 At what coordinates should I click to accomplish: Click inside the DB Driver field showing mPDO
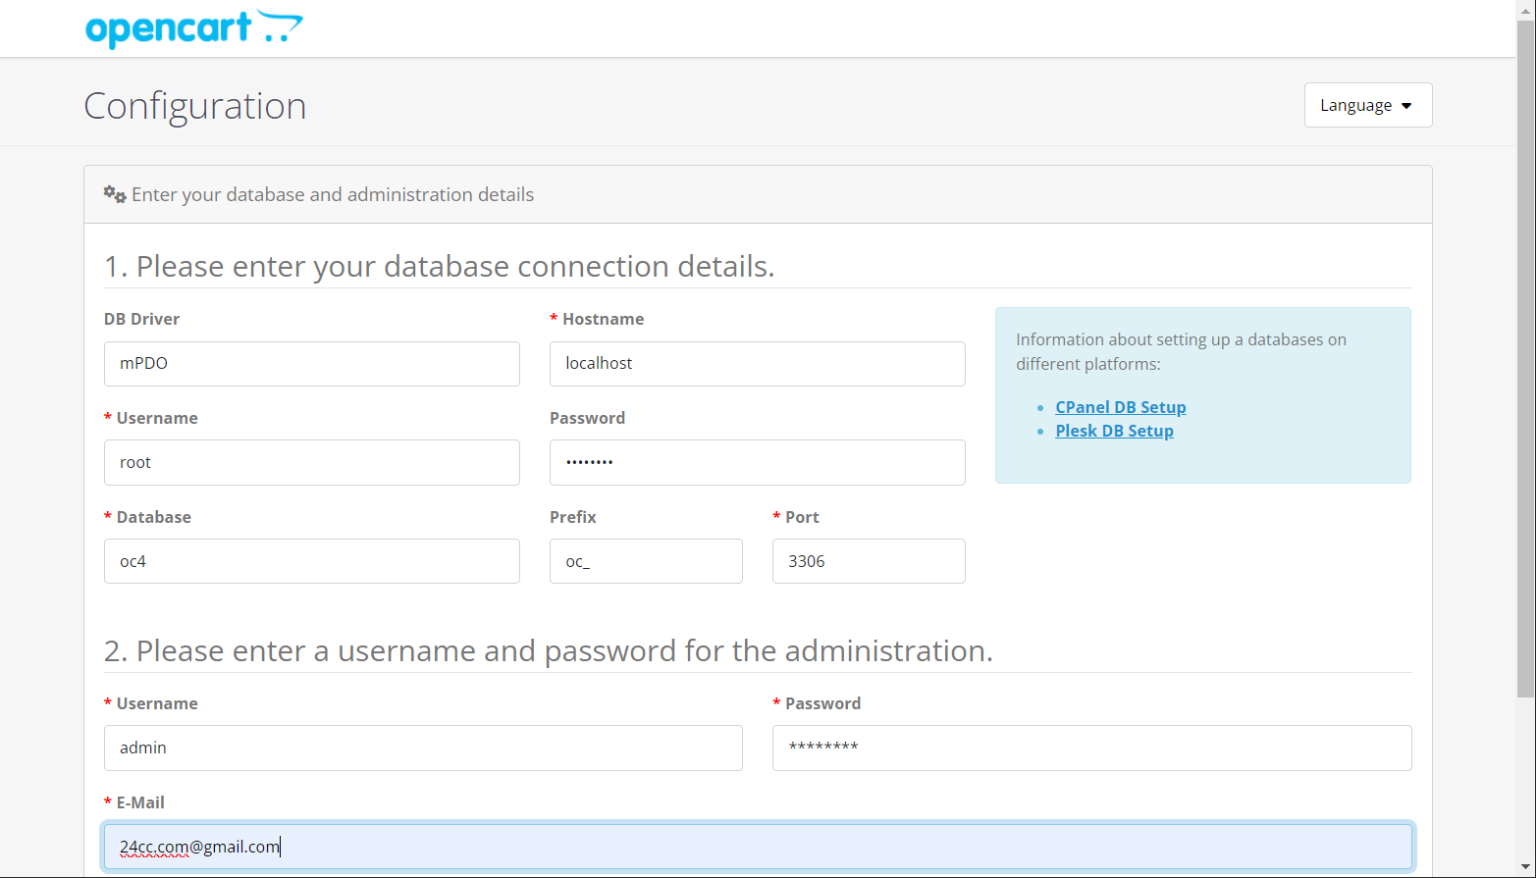point(311,363)
